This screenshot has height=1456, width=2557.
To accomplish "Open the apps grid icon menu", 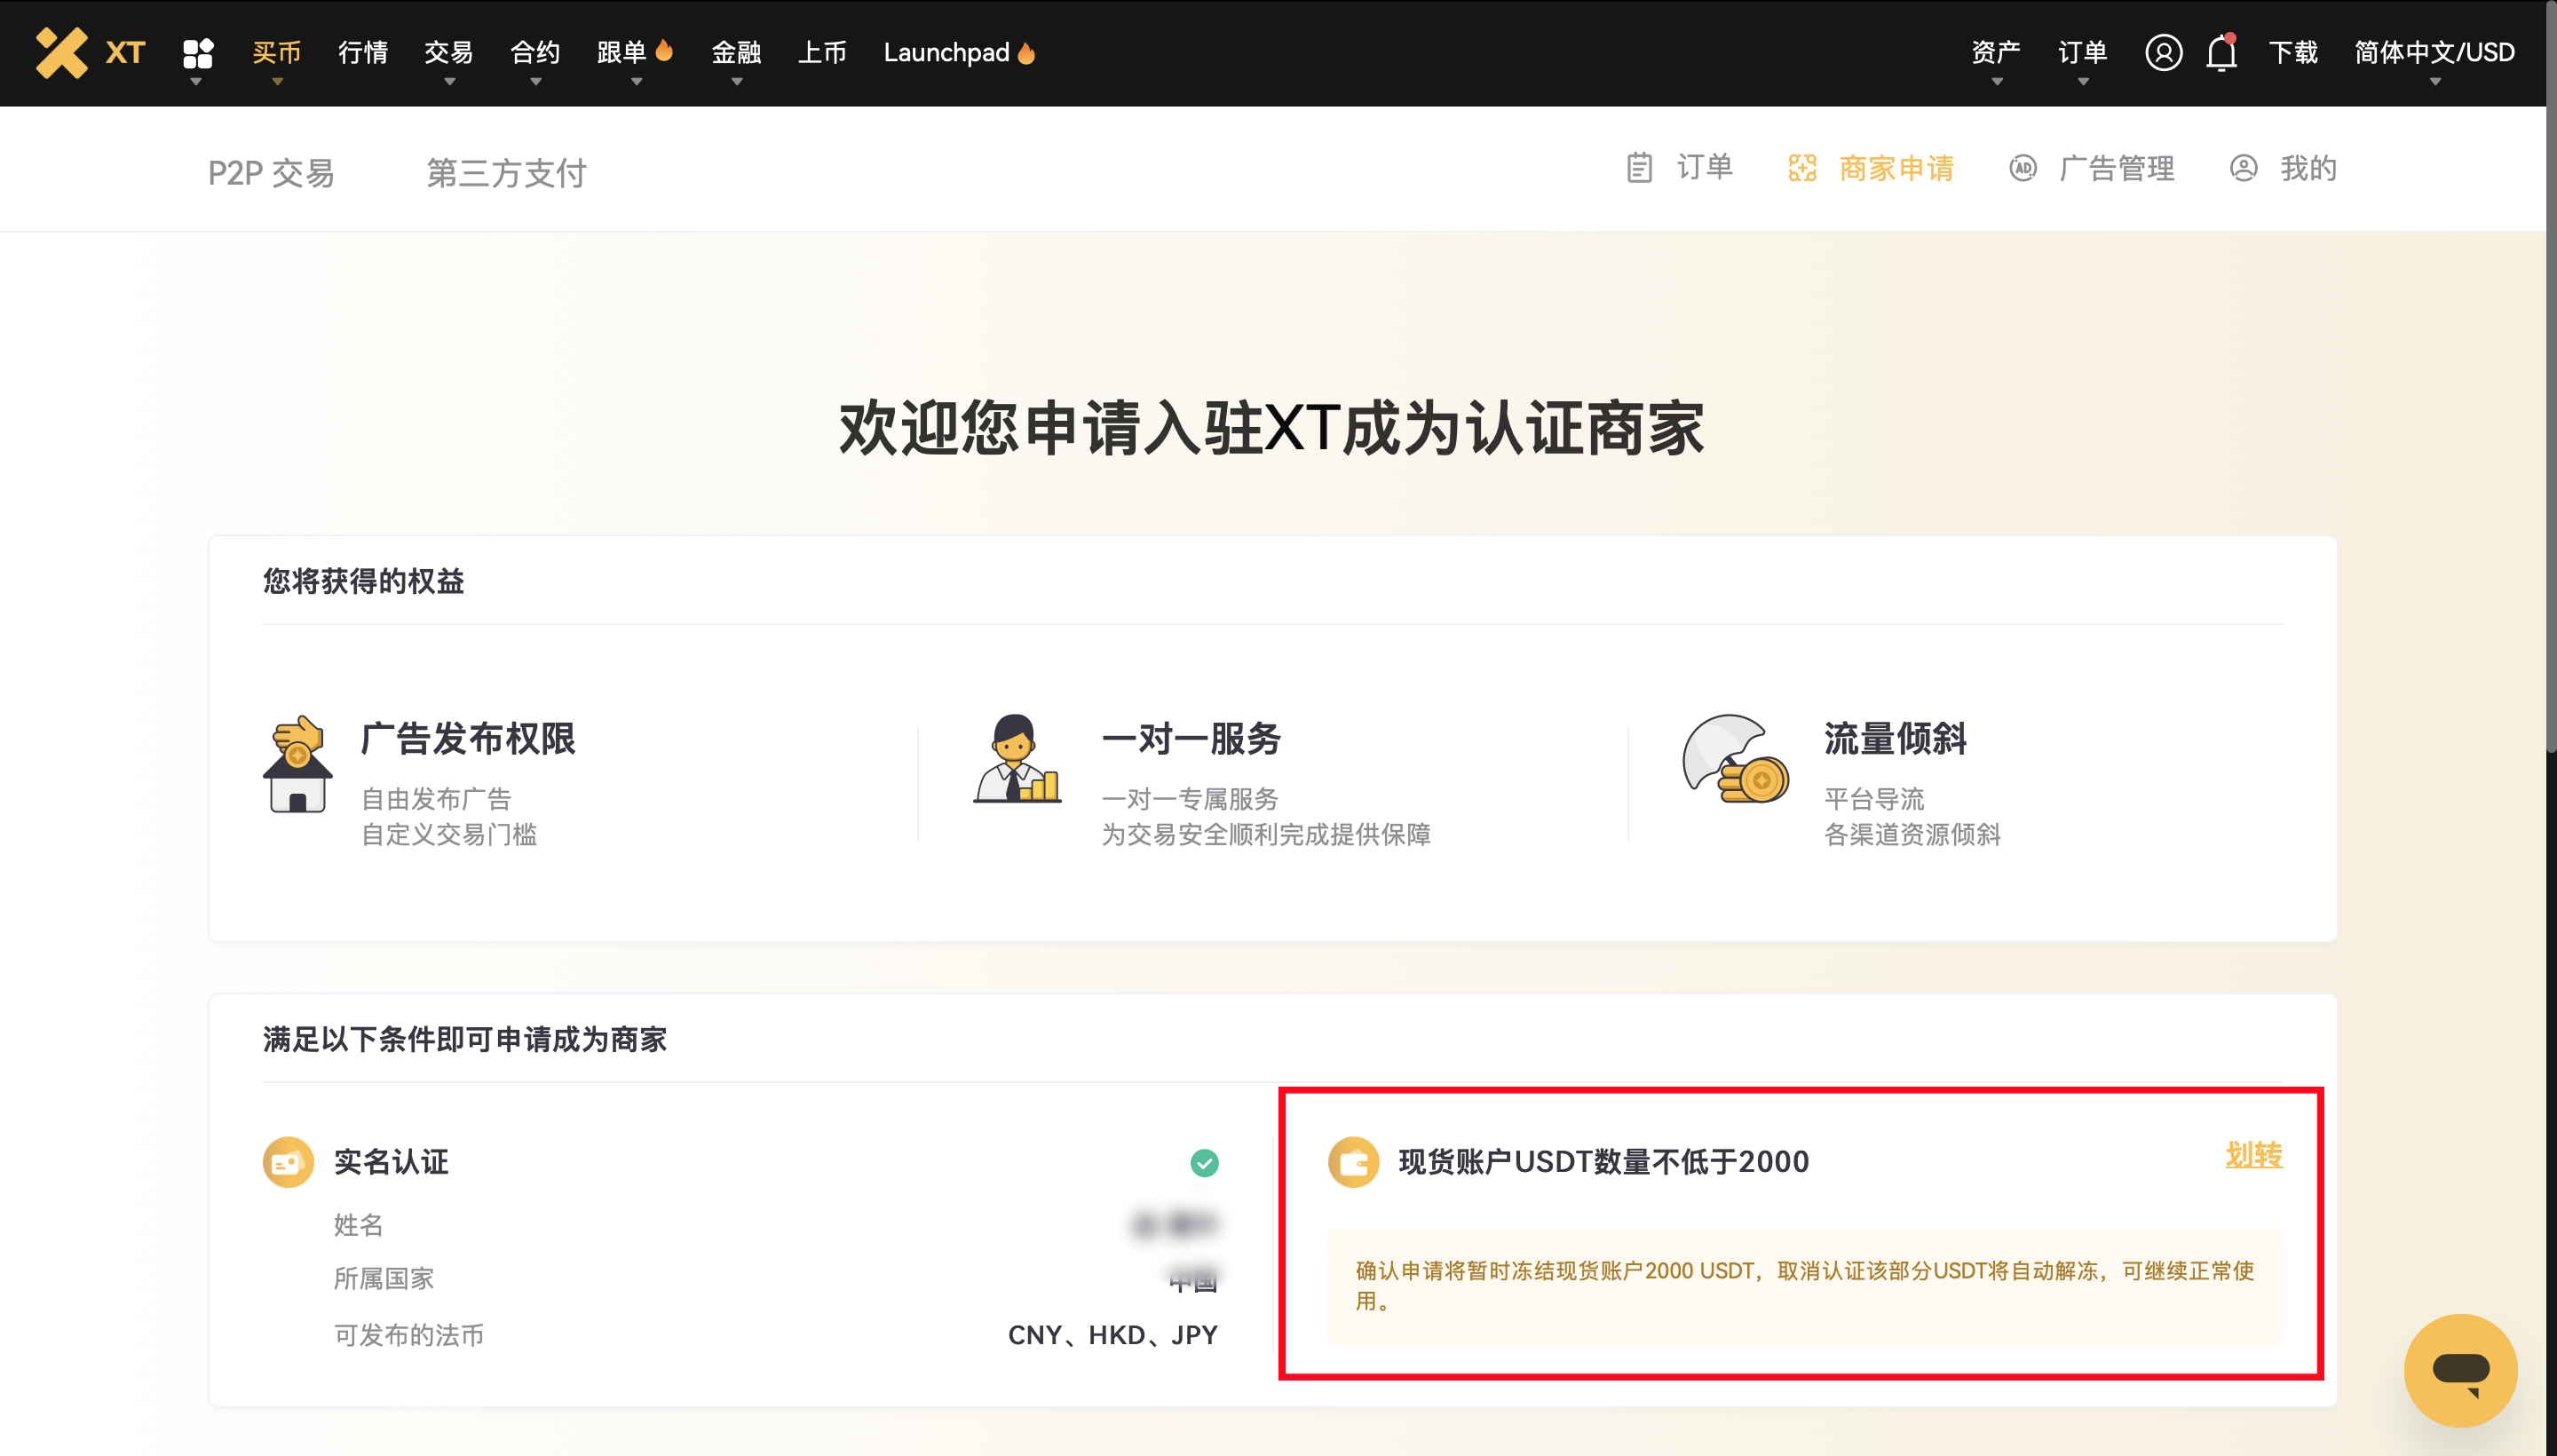I will coord(198,53).
